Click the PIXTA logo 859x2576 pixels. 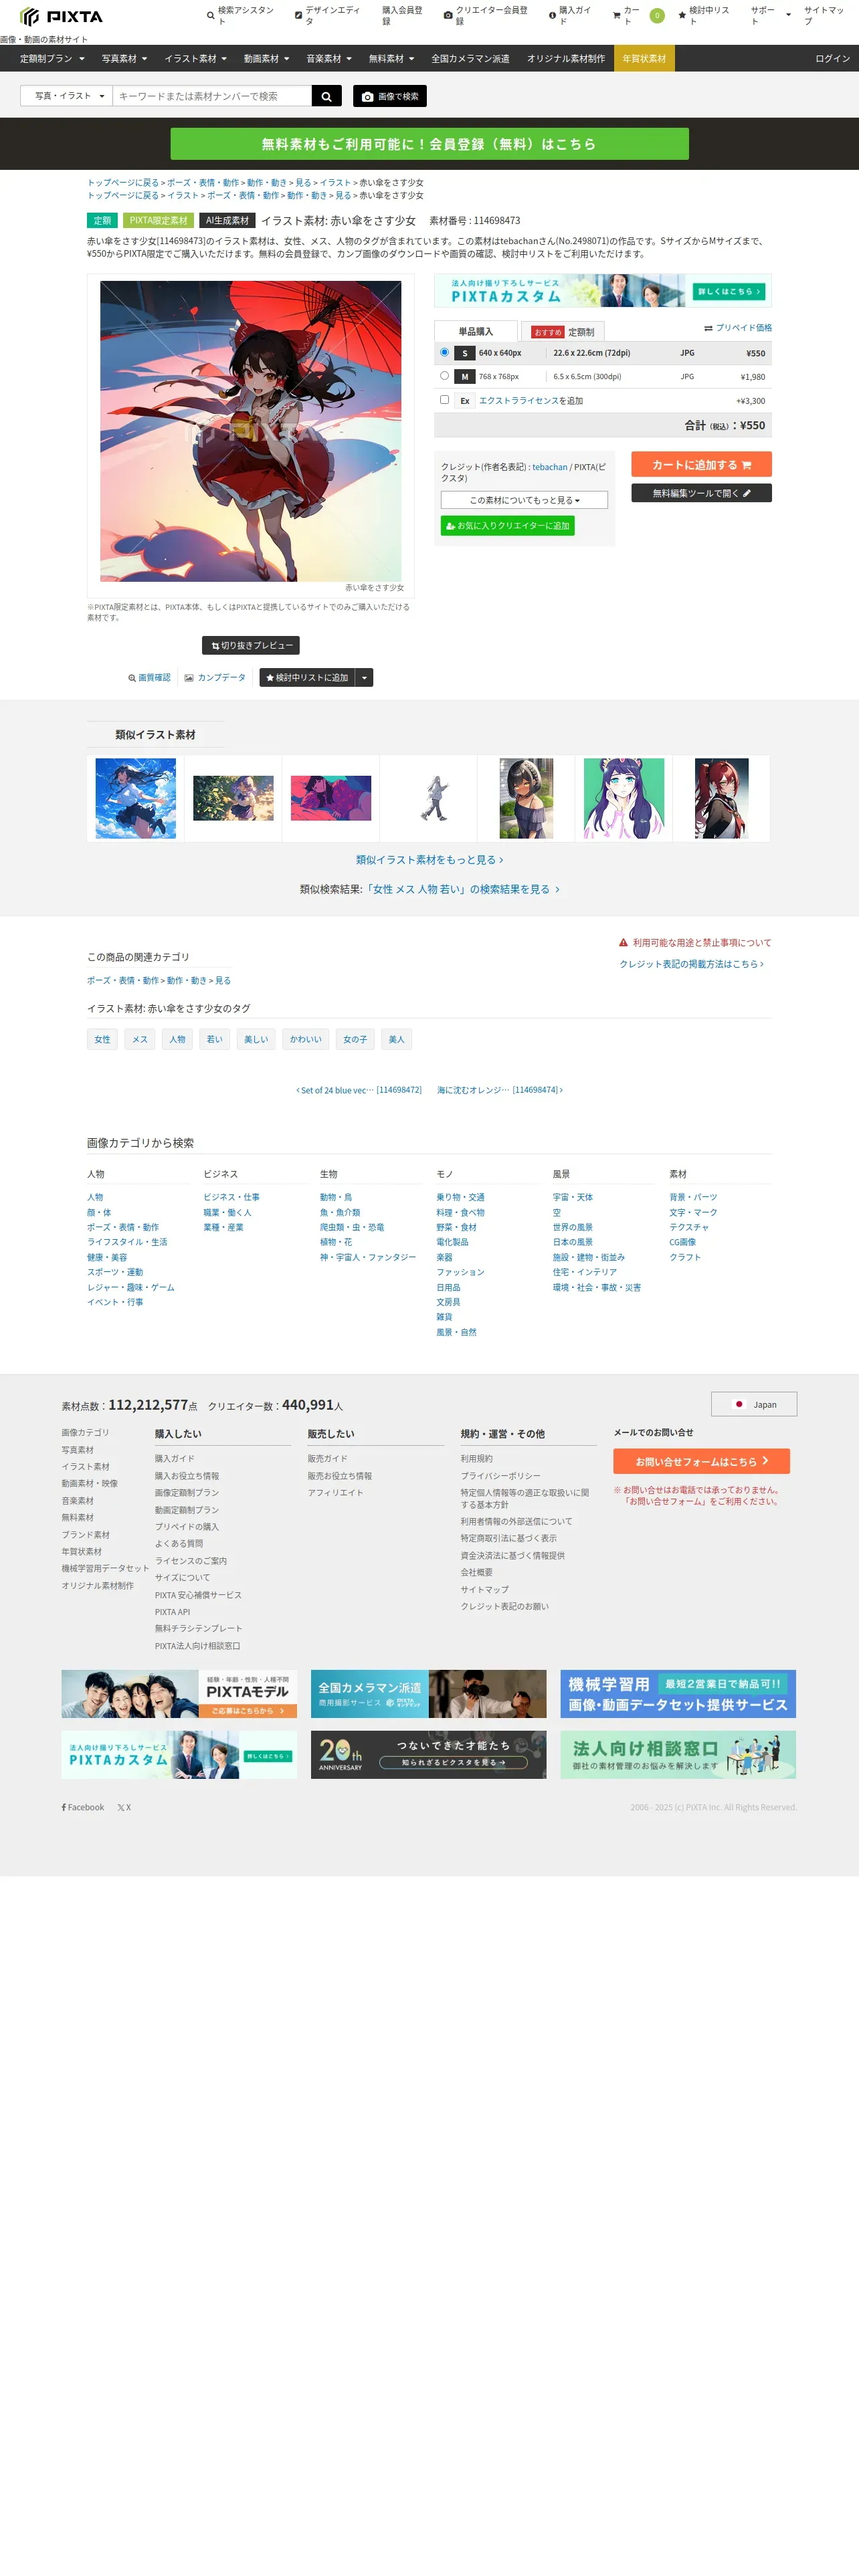click(61, 16)
